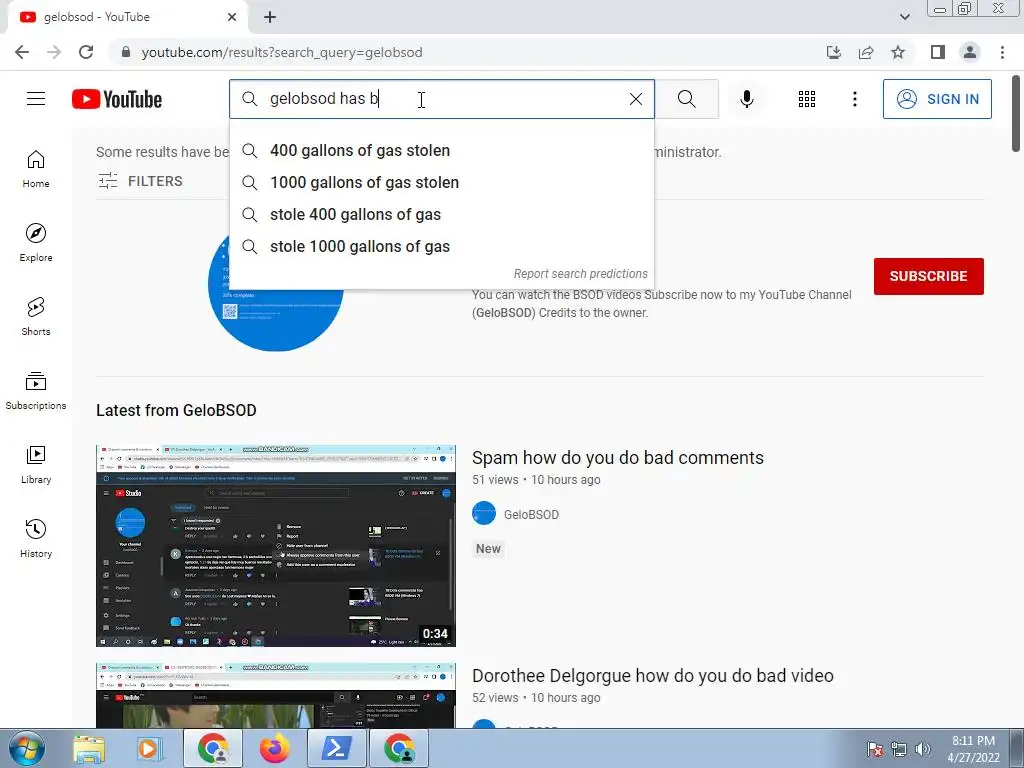Open the Dorothee Delgorgue video thumbnail
This screenshot has width=1024, height=768.
pos(276,696)
